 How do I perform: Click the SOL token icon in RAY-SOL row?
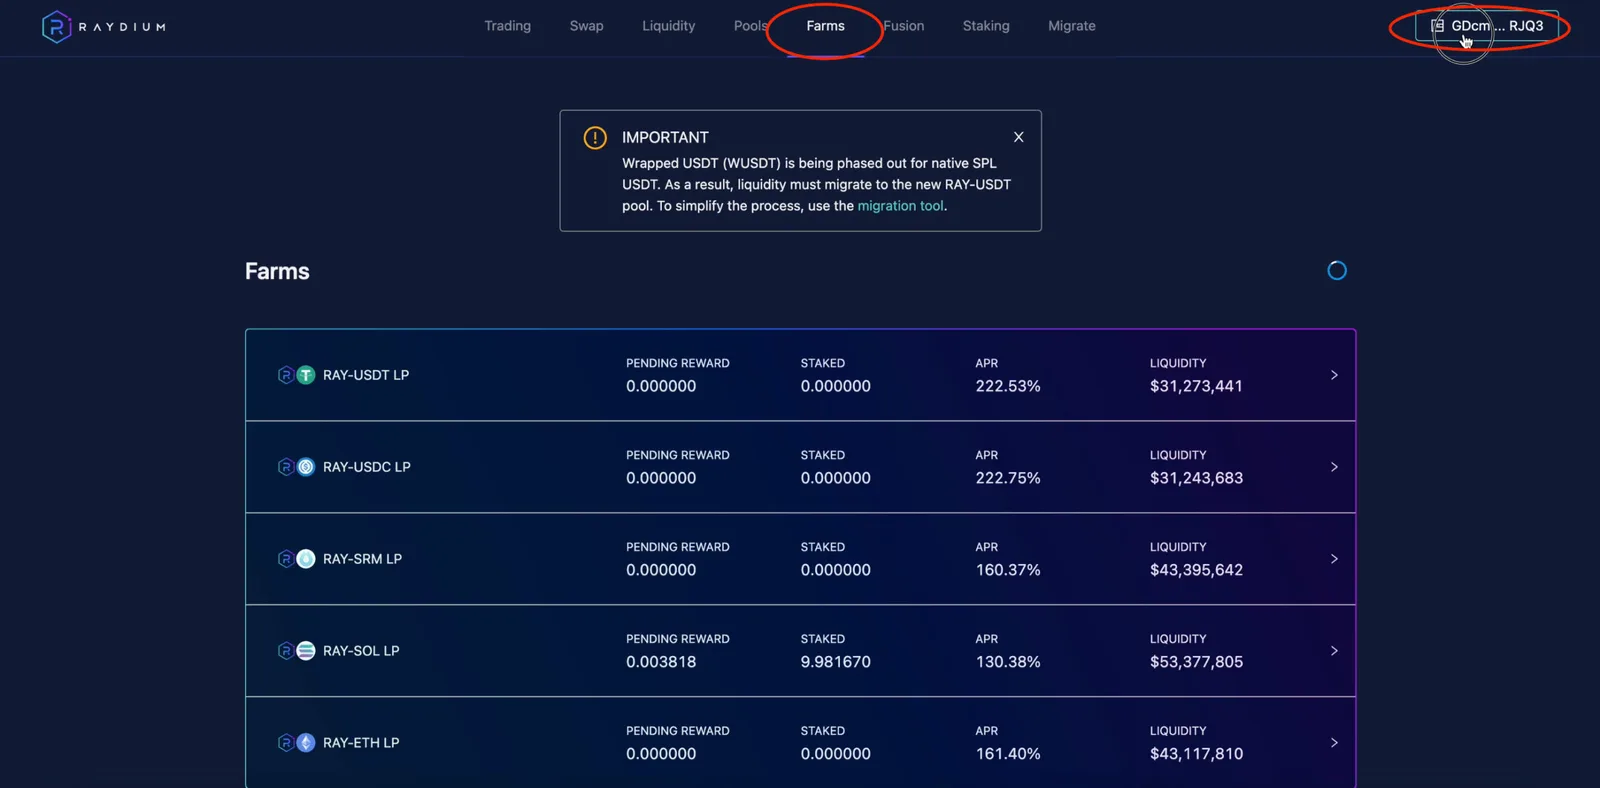pos(306,651)
